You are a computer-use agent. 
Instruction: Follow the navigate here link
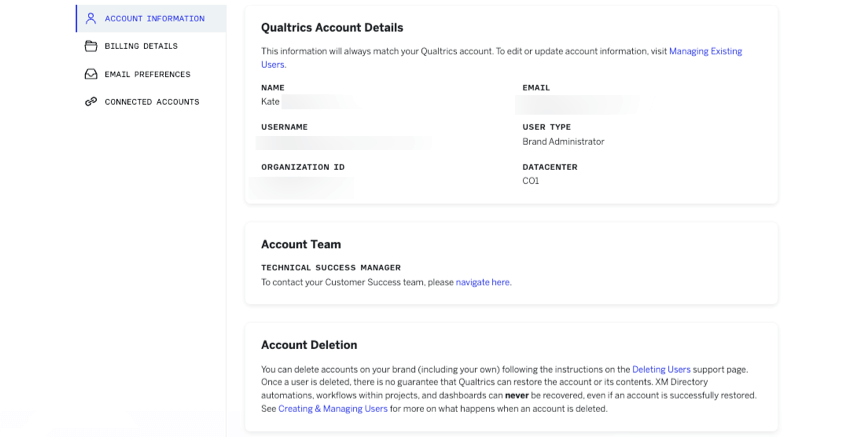pyautogui.click(x=482, y=282)
